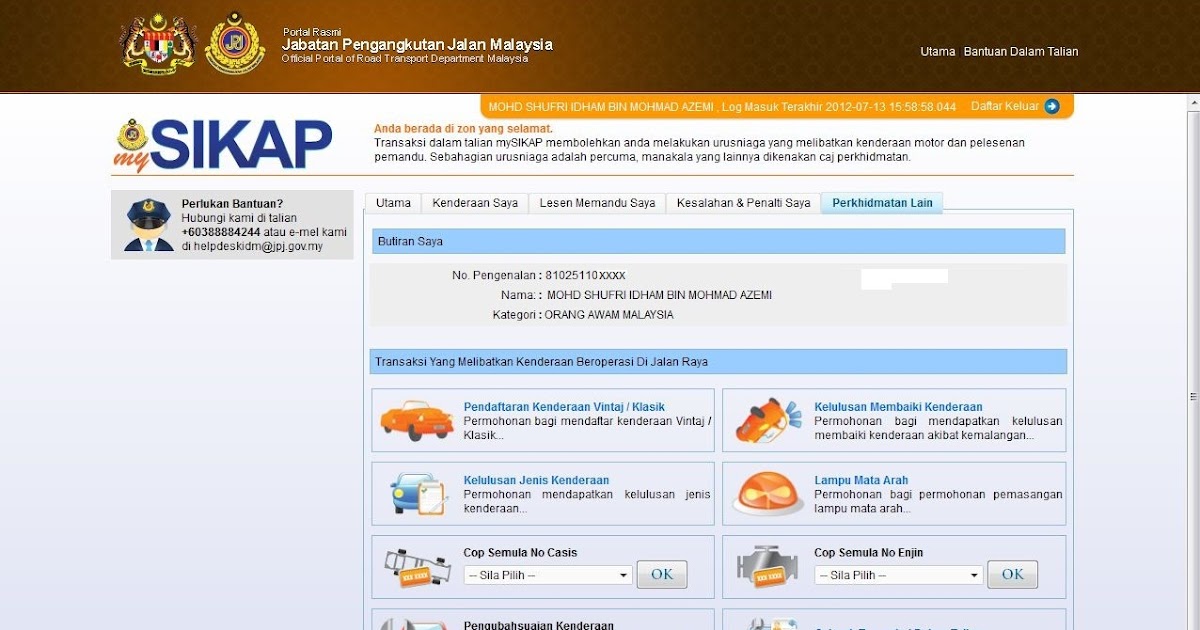The width and height of the screenshot is (1200, 630).
Task: Switch to the Kenderaan Saya tab
Action: 475,203
